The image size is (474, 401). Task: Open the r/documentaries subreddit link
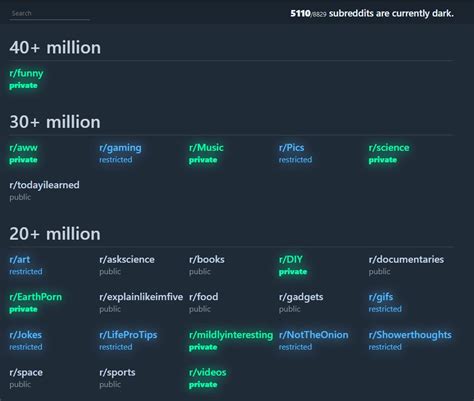[406, 259]
